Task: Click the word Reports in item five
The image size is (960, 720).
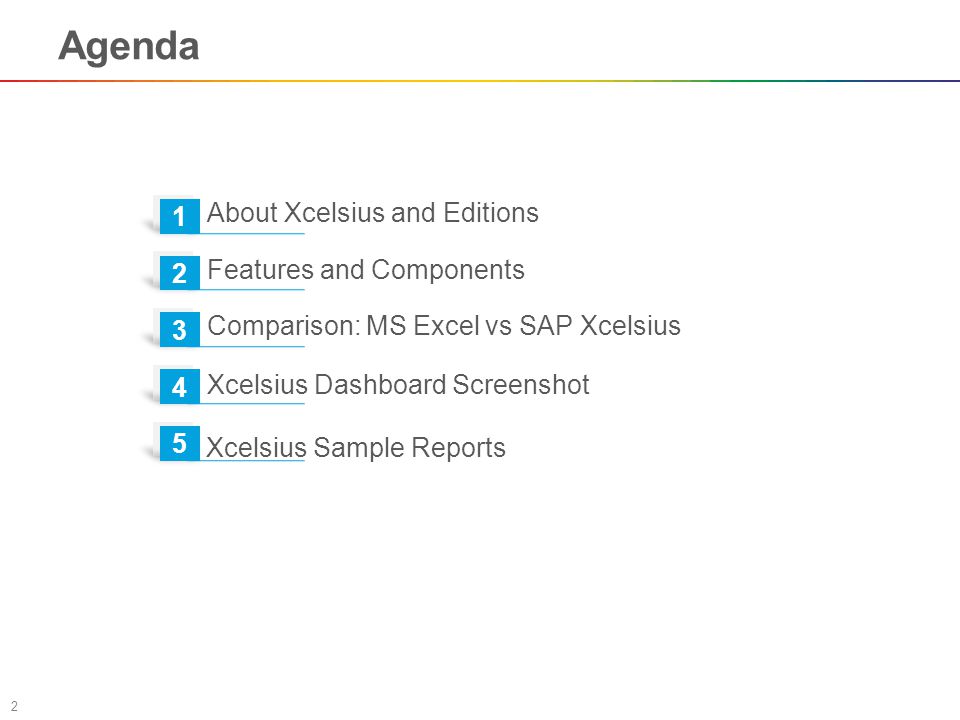Action: [x=458, y=448]
